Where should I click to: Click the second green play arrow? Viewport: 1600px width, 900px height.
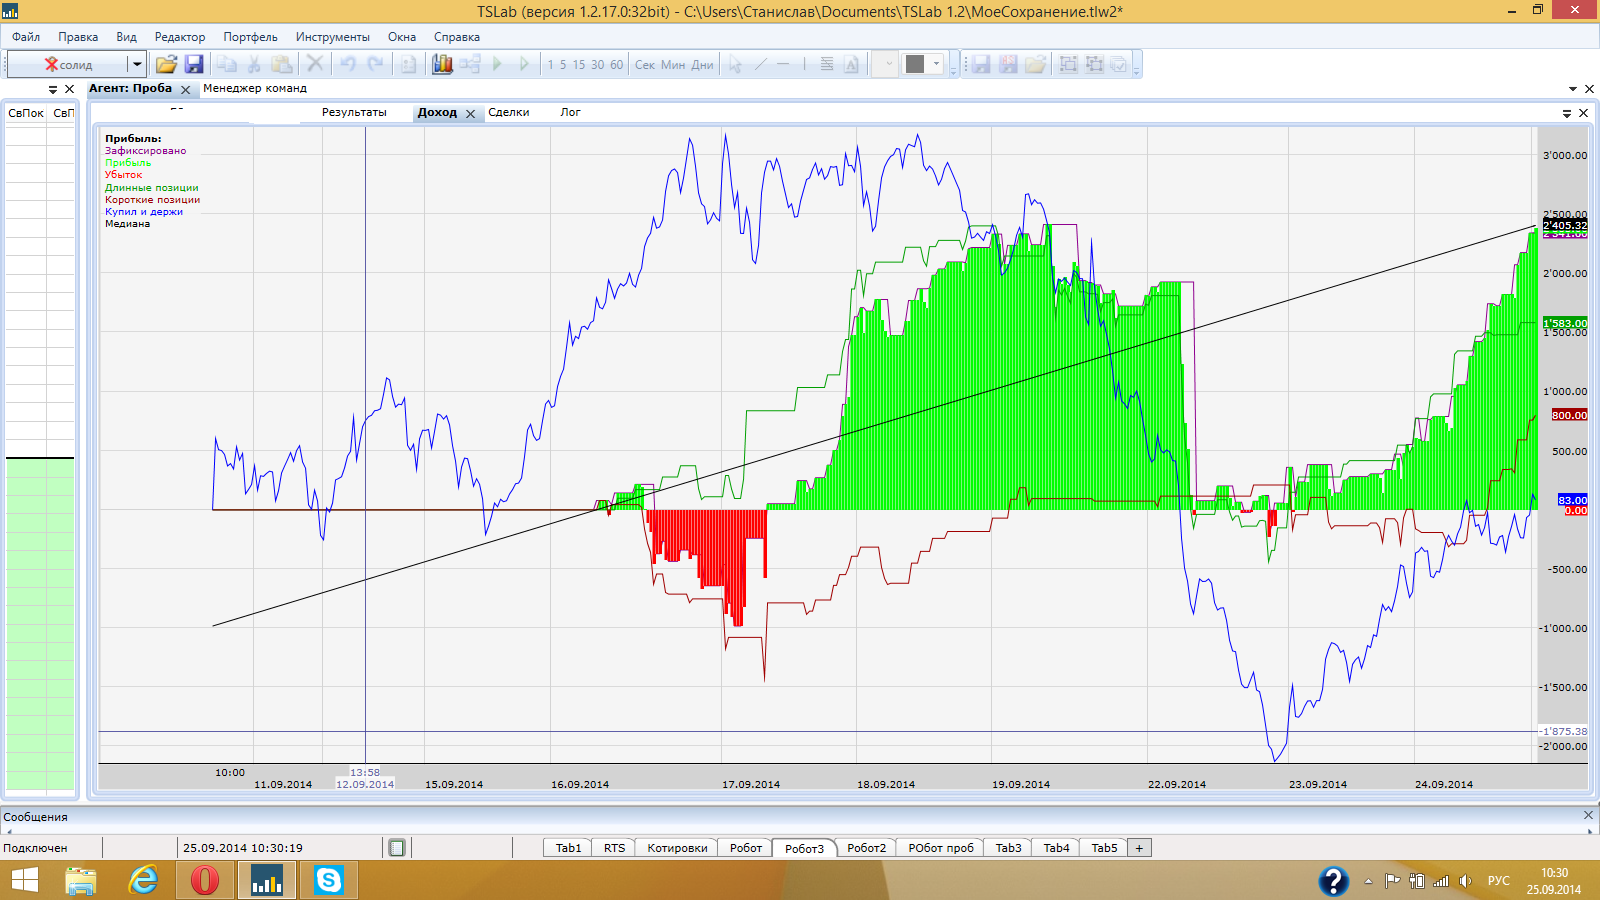point(524,64)
